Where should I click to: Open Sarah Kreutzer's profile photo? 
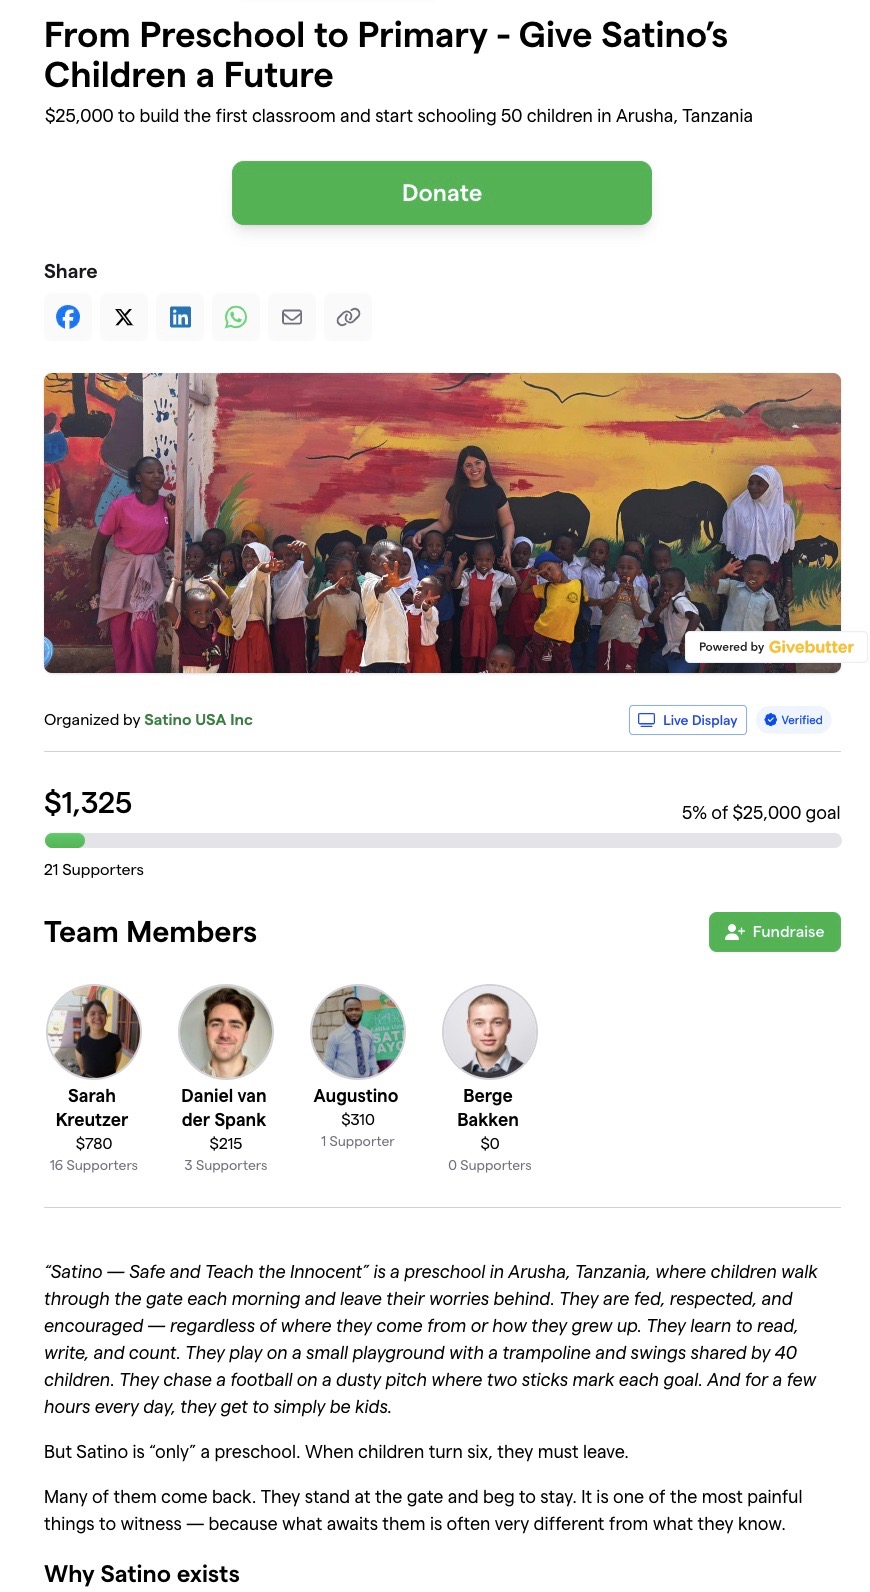[94, 1032]
